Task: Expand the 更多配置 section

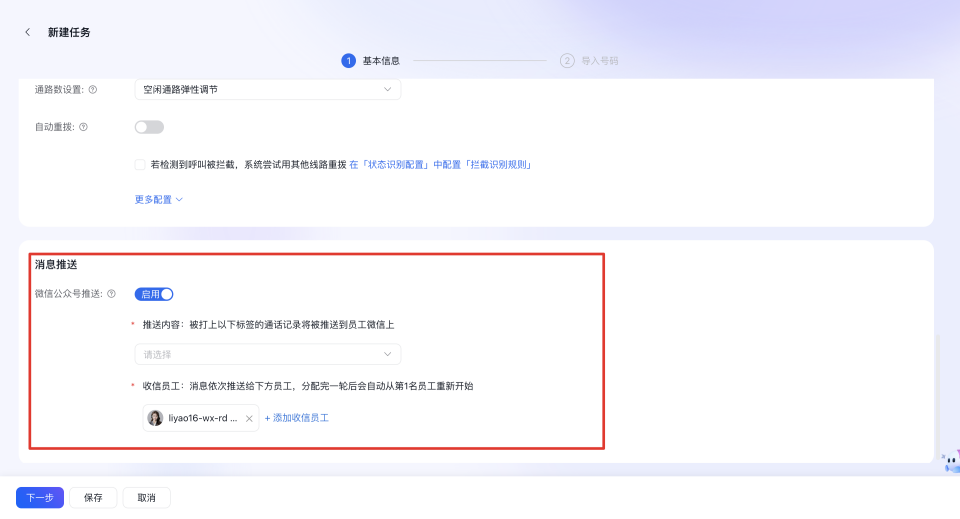Action: (159, 199)
